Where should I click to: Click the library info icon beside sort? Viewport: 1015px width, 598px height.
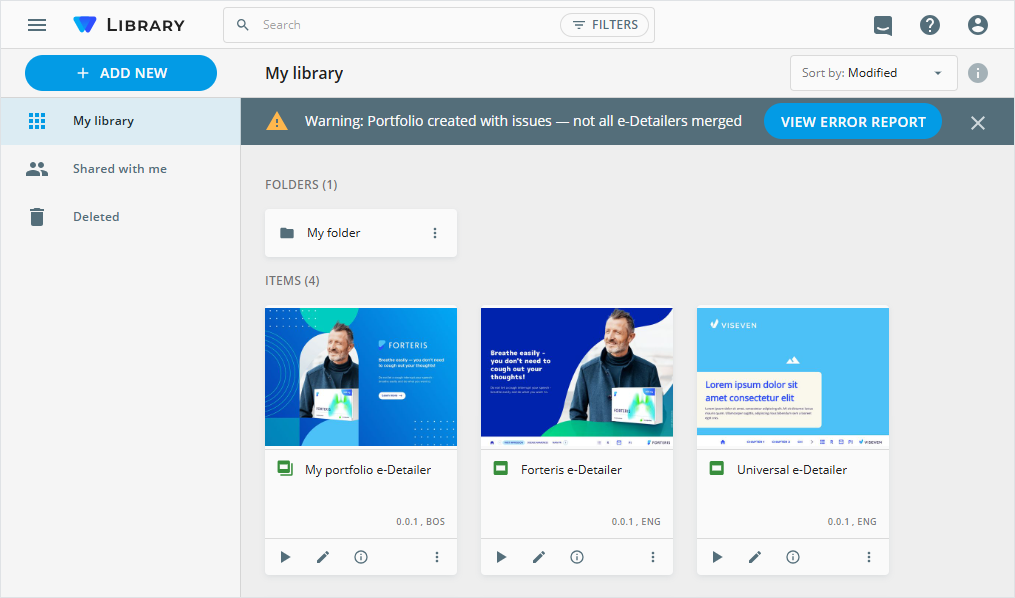978,73
